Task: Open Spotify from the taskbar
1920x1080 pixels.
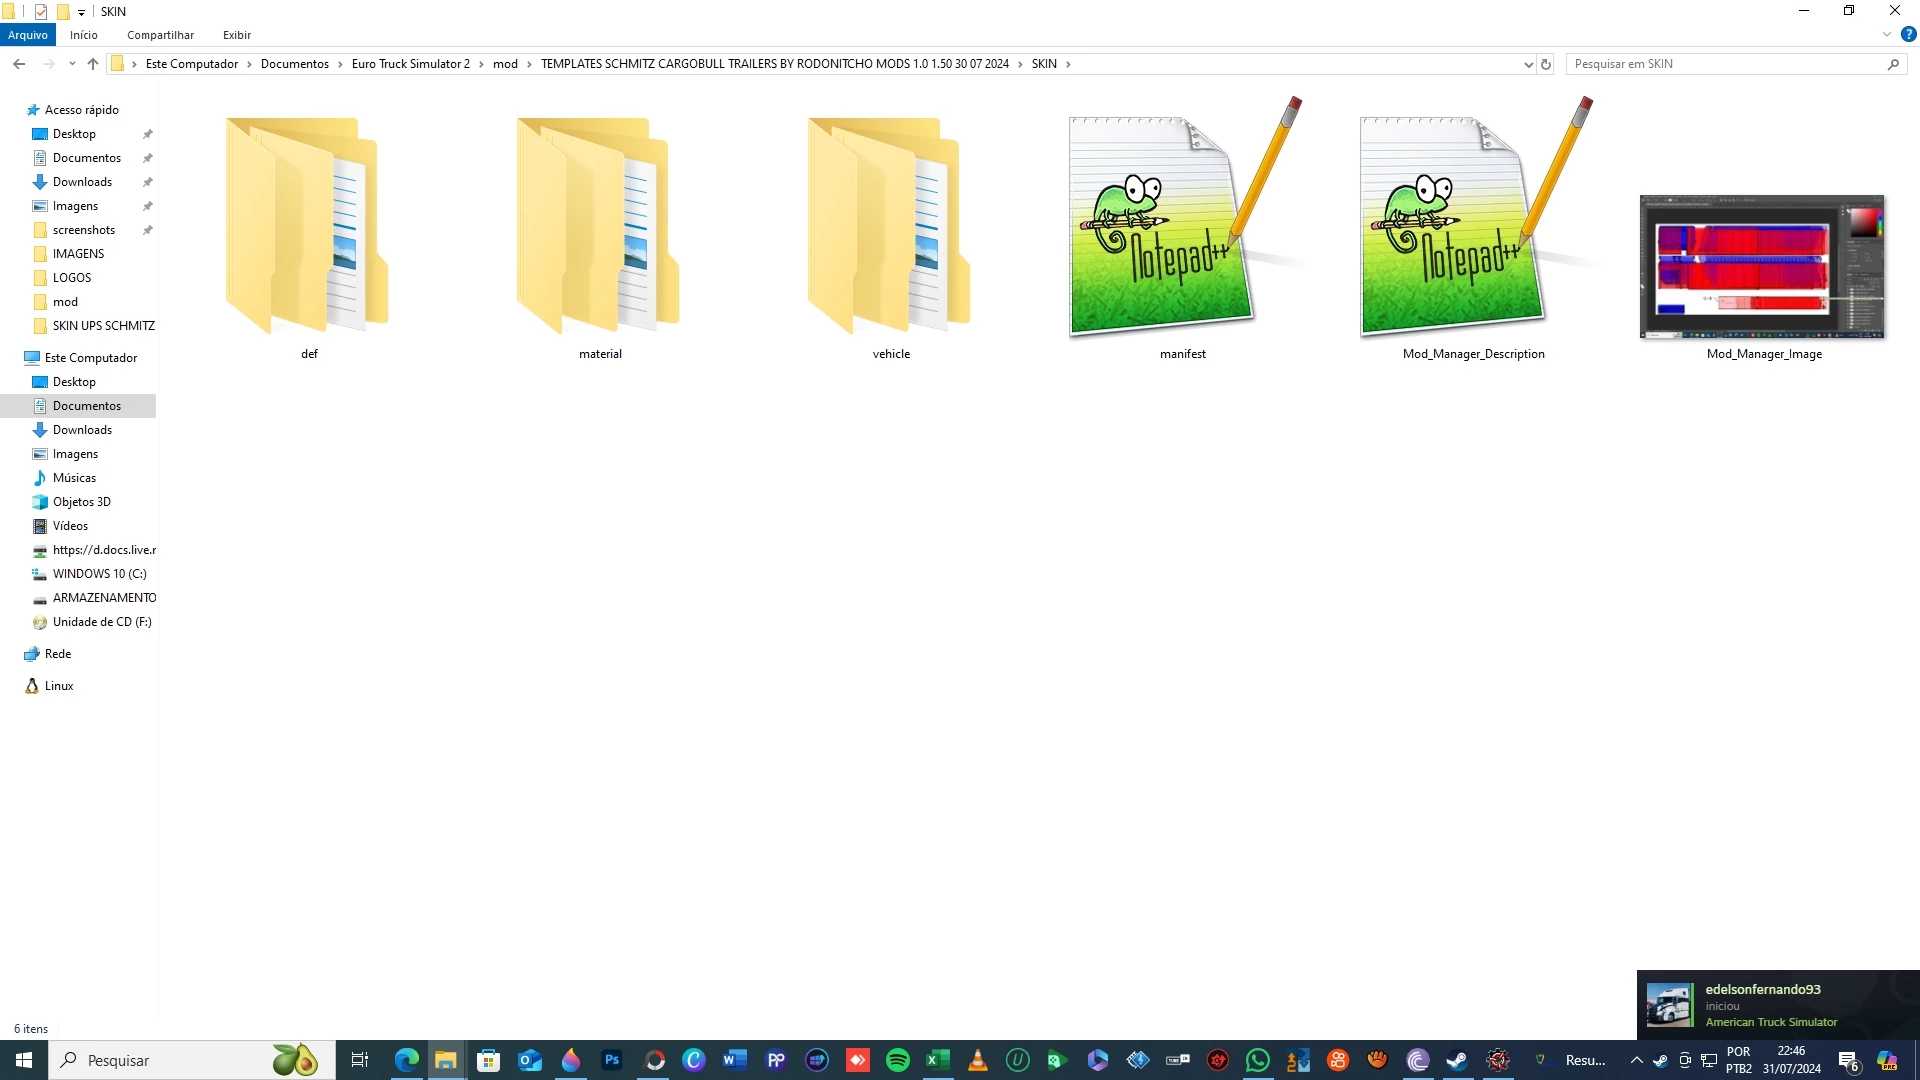Action: click(897, 1060)
